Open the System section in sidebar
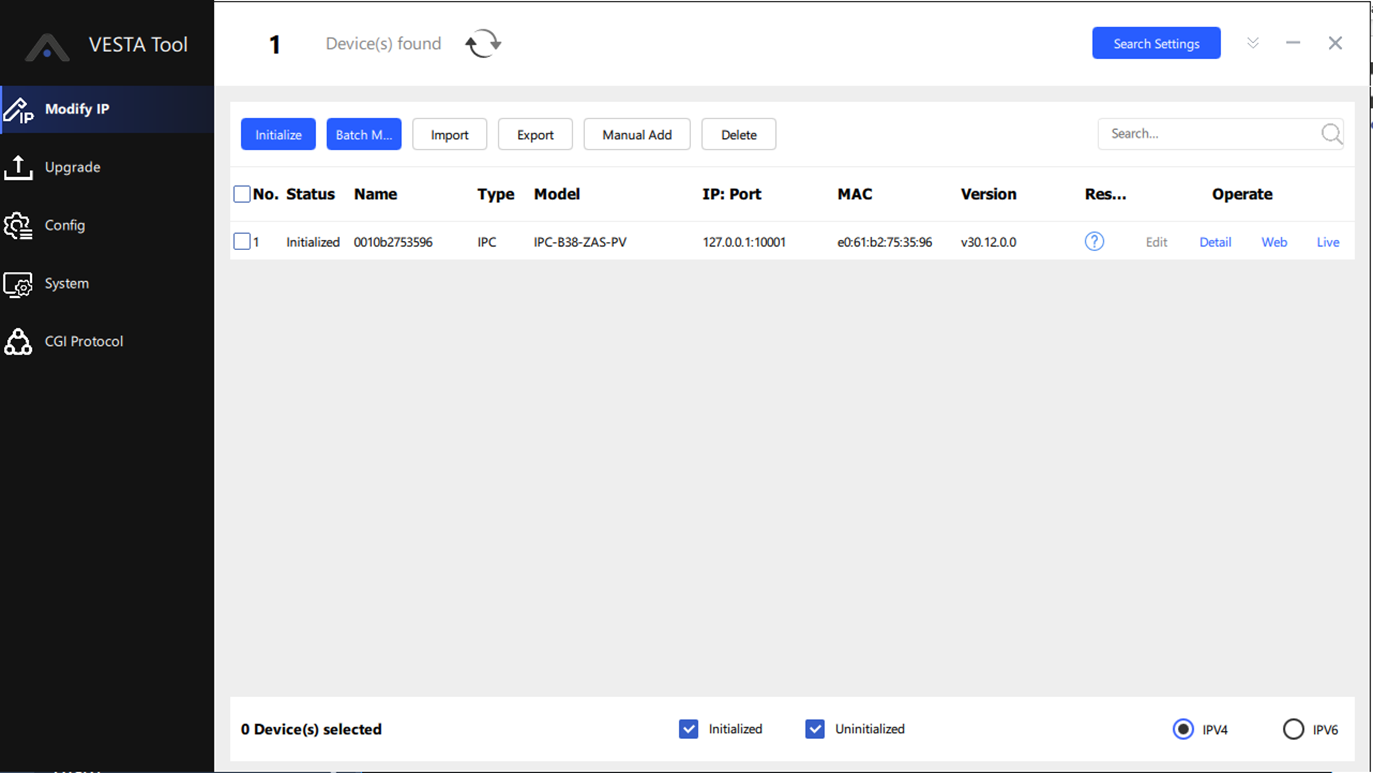 [66, 283]
